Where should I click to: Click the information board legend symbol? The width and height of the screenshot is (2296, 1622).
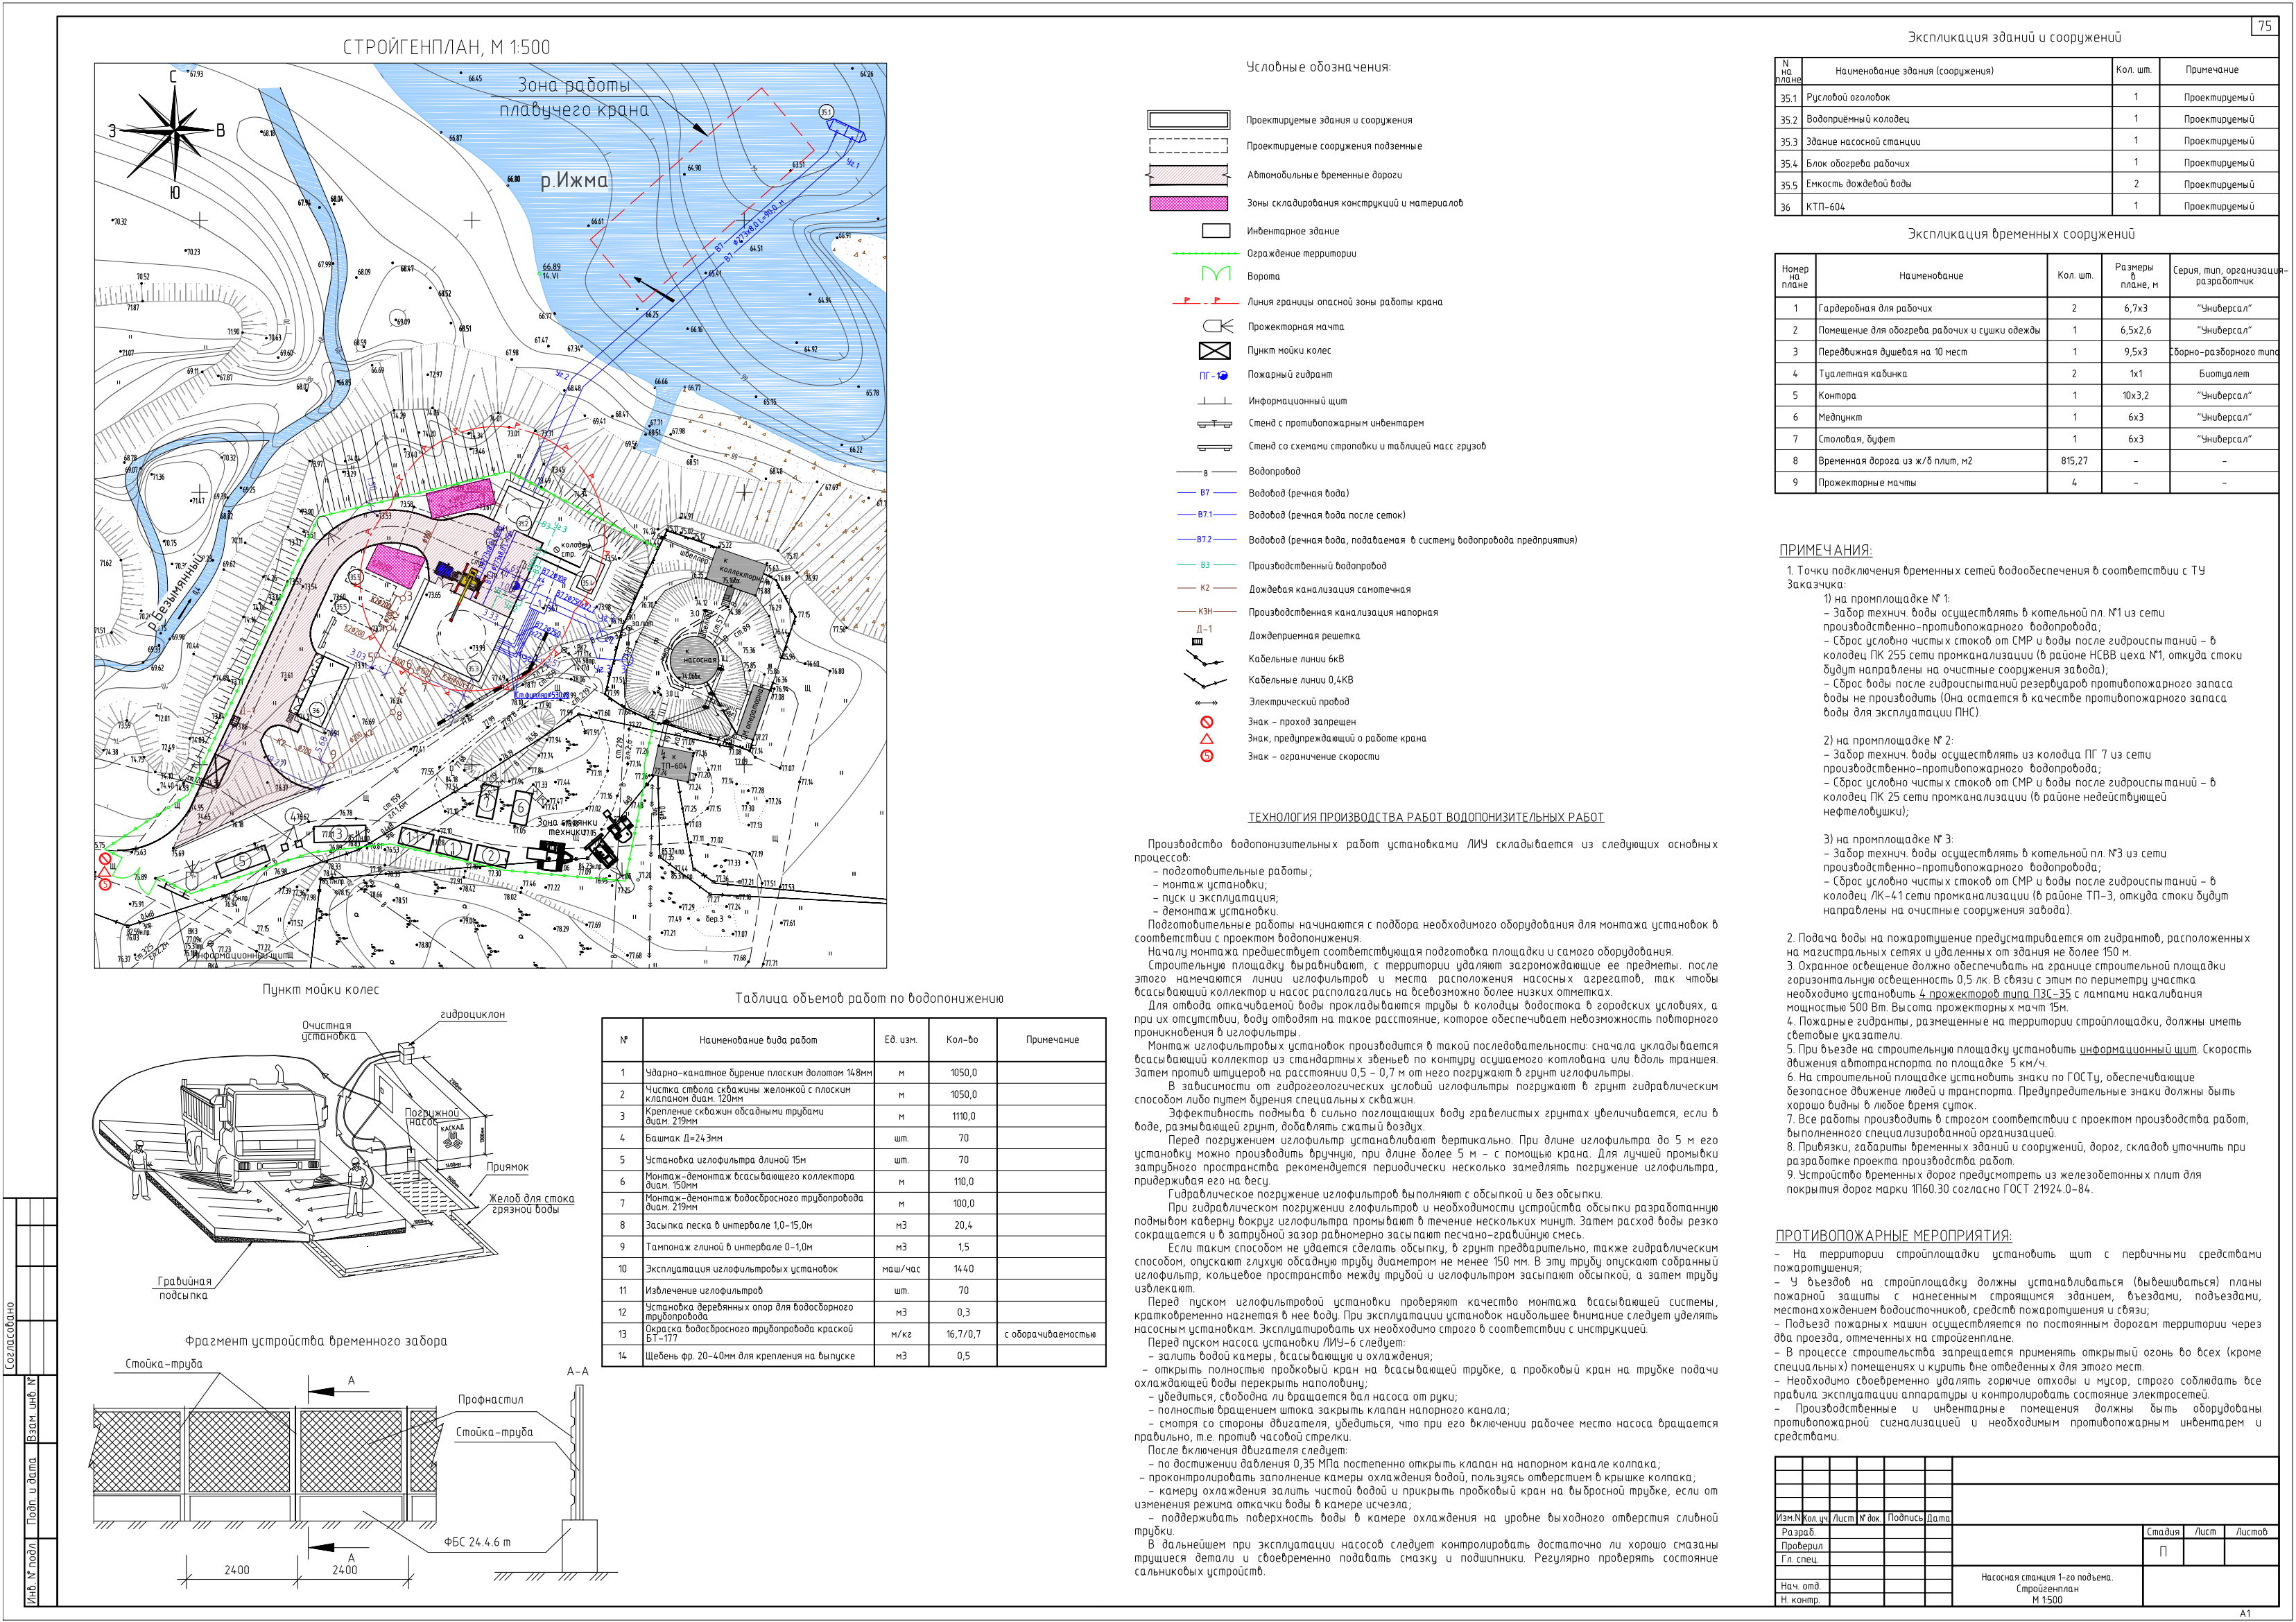click(x=1214, y=400)
